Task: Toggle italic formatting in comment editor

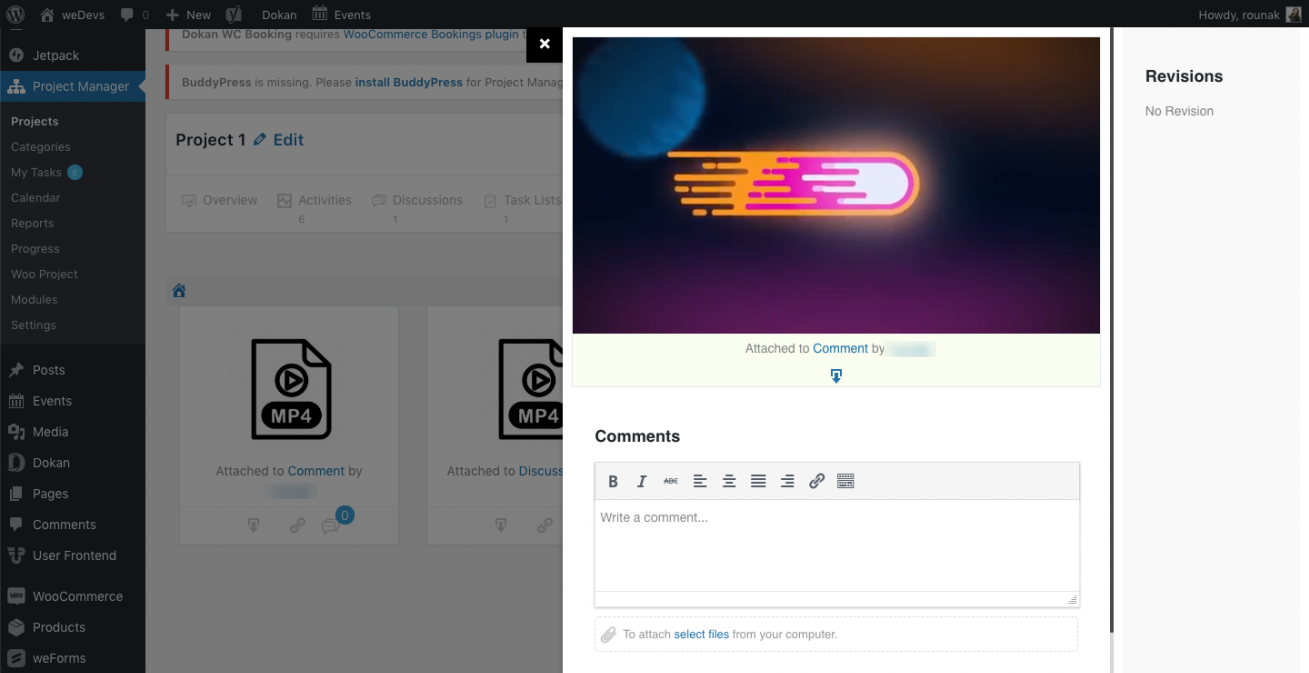Action: pyautogui.click(x=642, y=481)
